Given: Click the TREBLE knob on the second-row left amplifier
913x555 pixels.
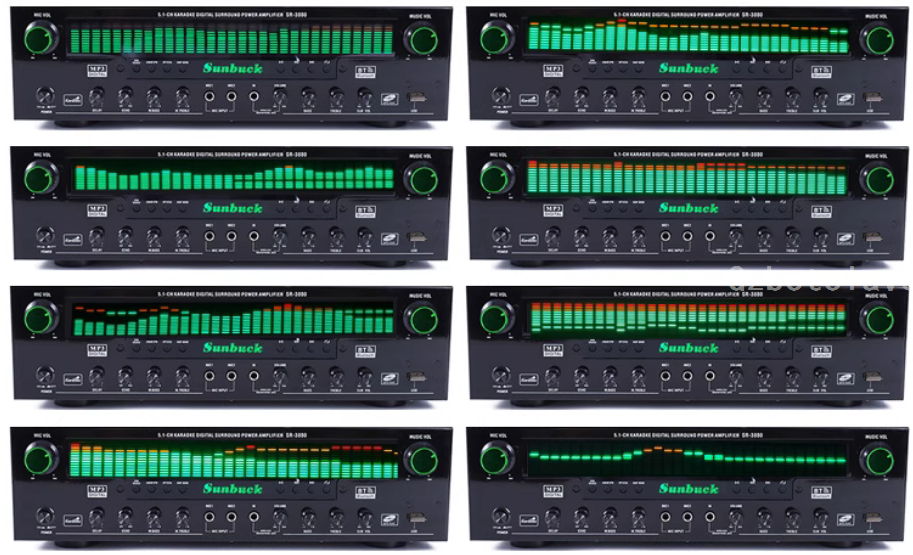Looking at the screenshot, I should (336, 235).
